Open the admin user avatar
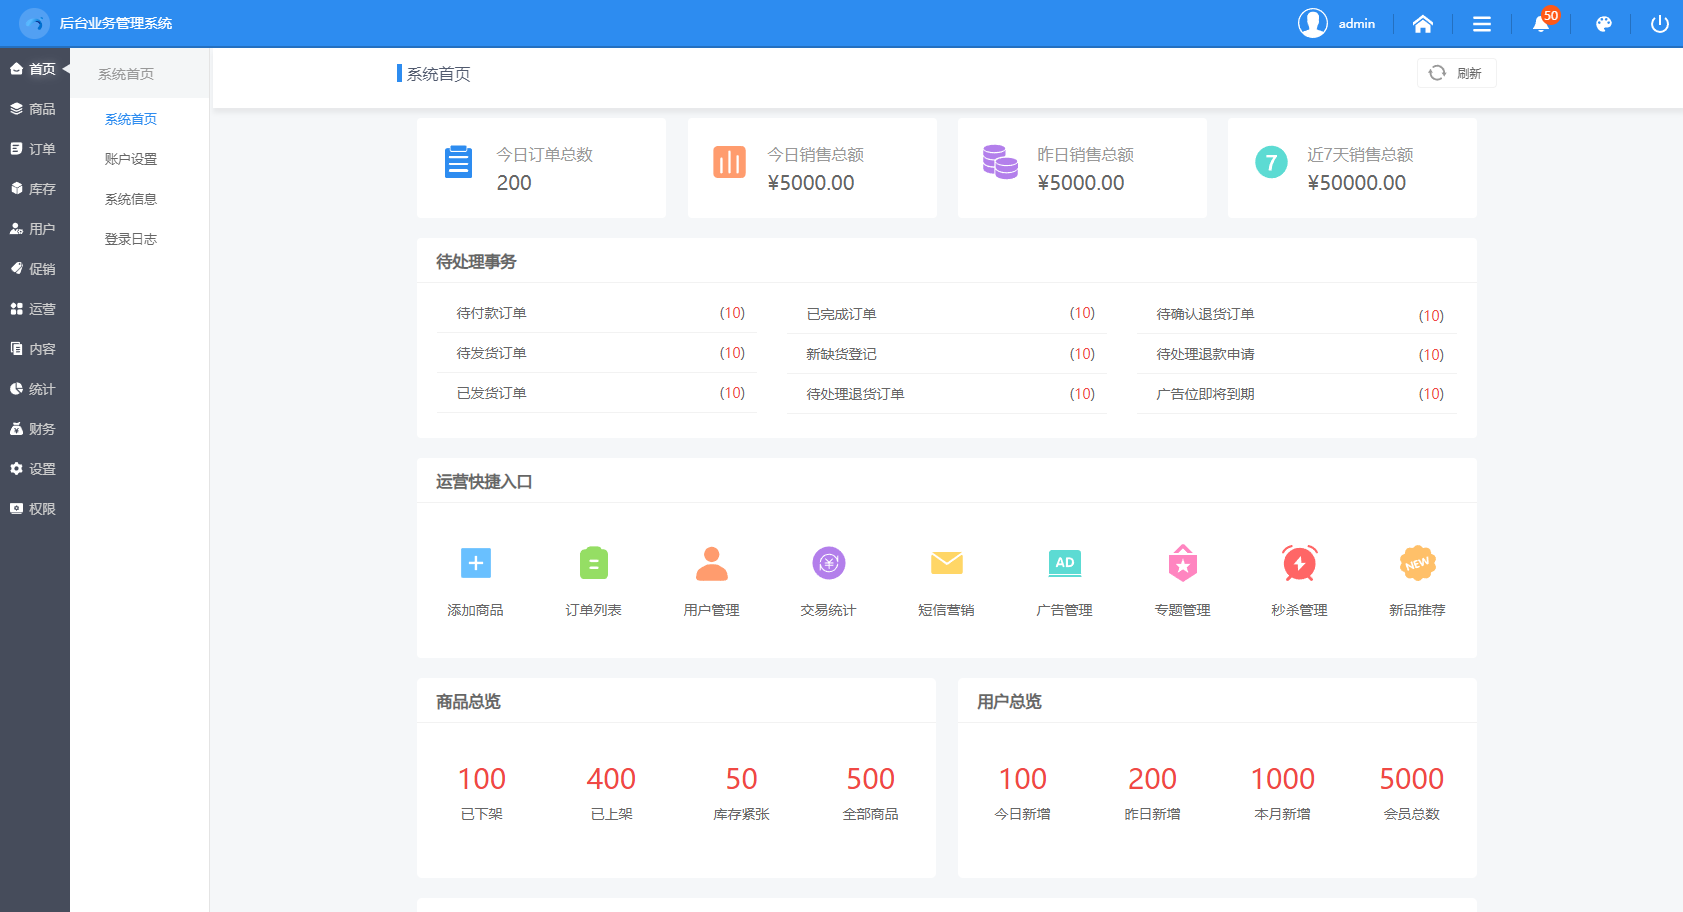Screen dimensions: 1683x912 coord(1313,23)
